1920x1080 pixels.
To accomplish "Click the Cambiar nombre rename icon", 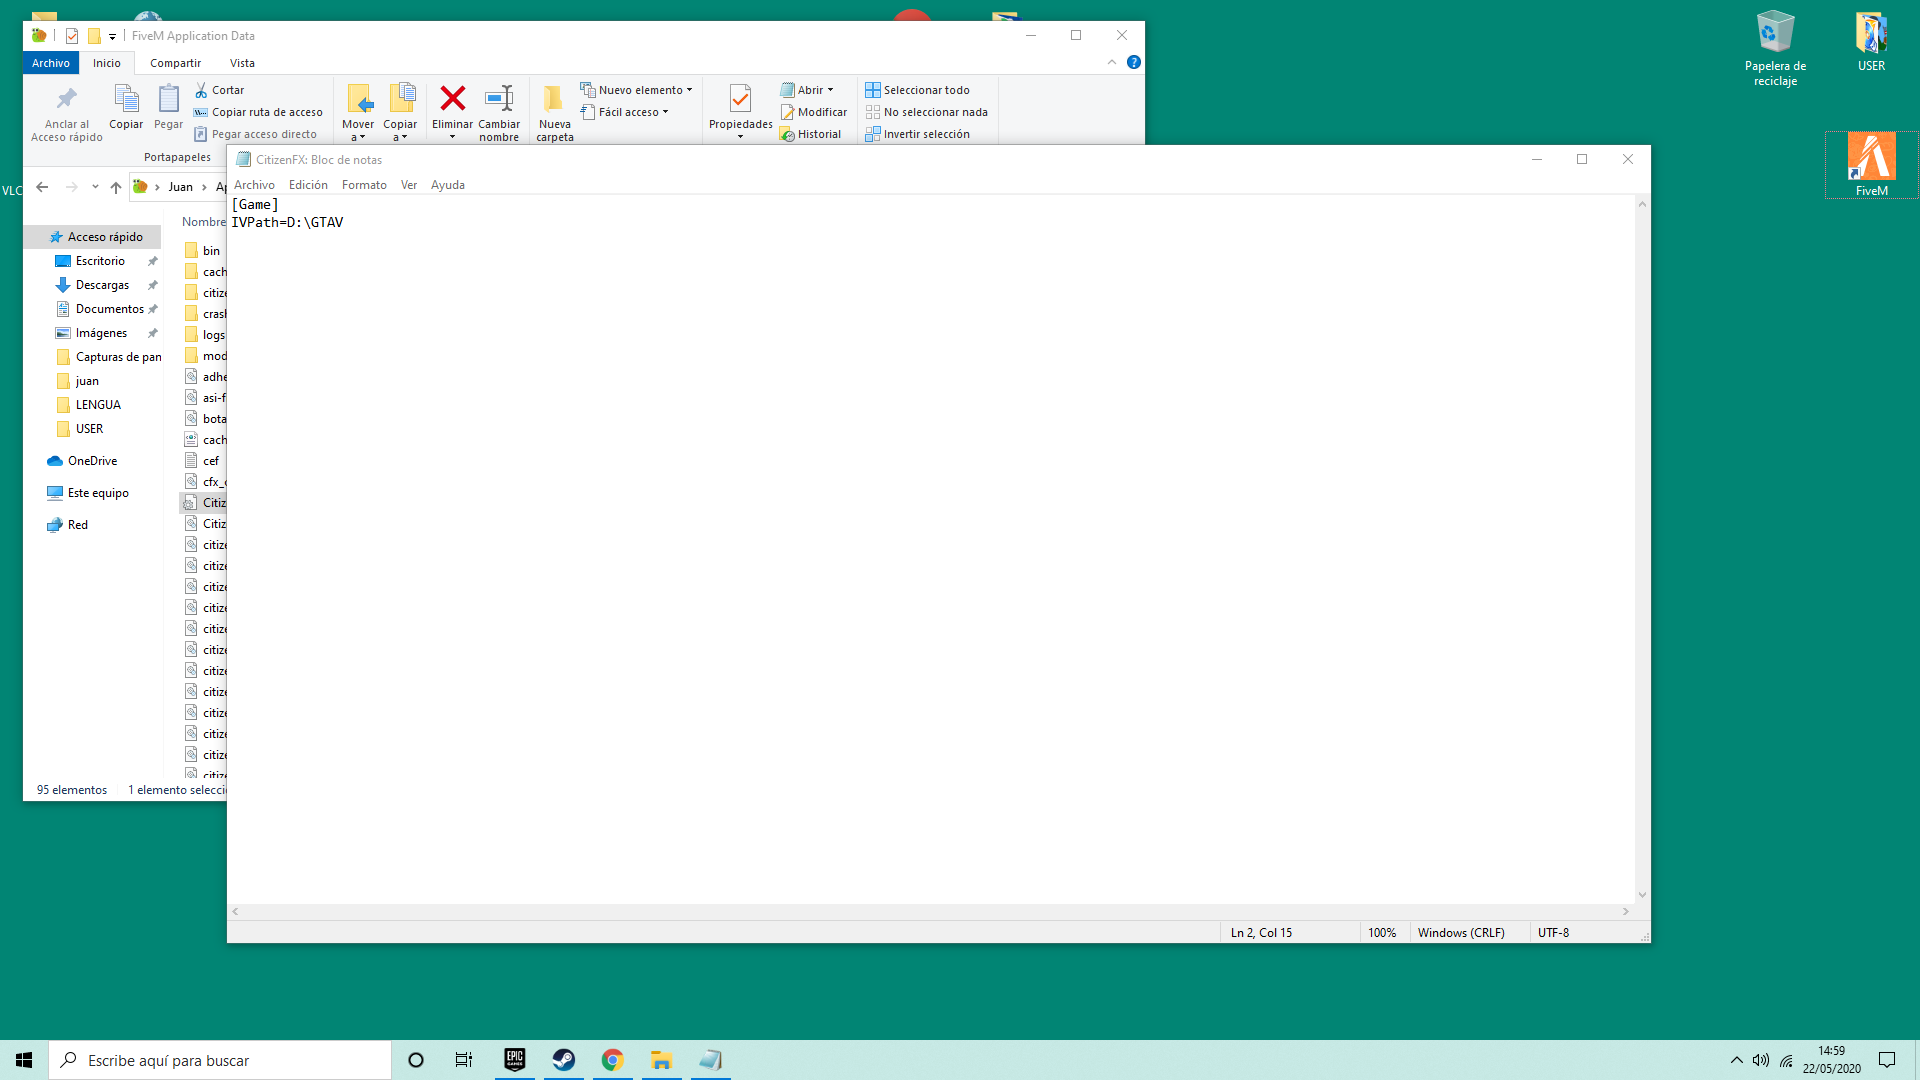I will click(x=498, y=98).
